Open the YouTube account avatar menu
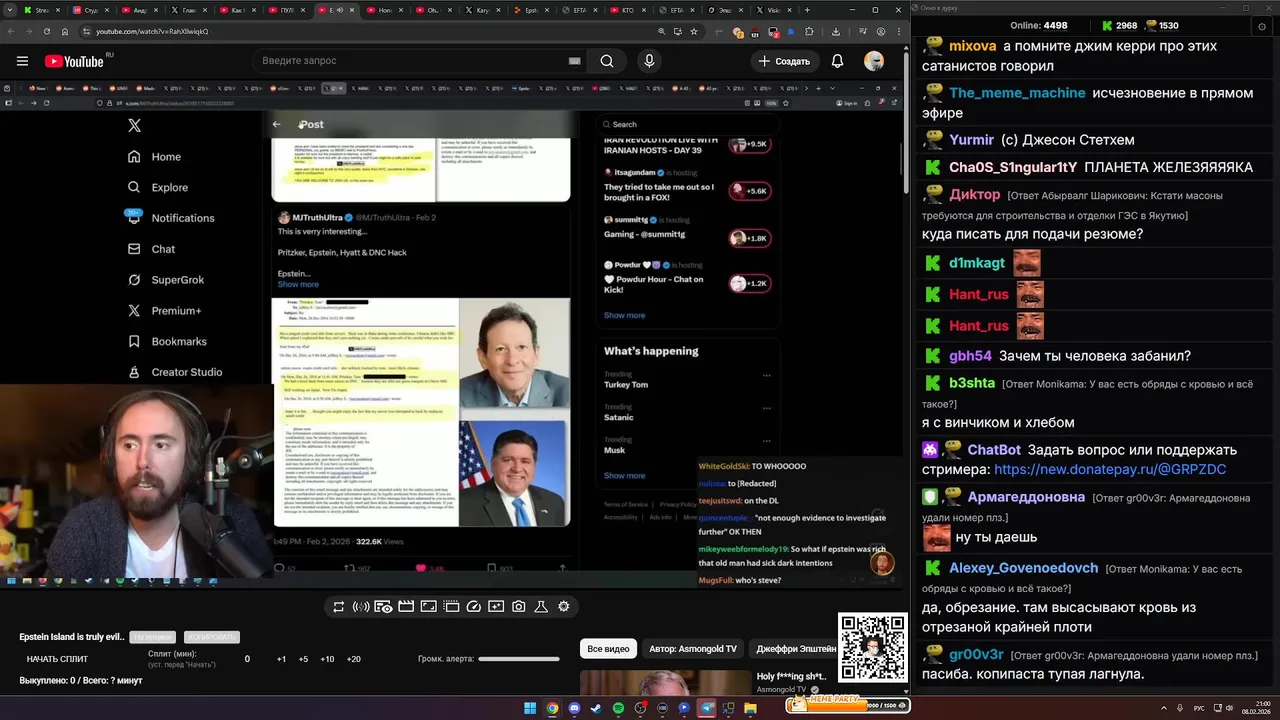The height and width of the screenshot is (720, 1280). click(x=874, y=61)
